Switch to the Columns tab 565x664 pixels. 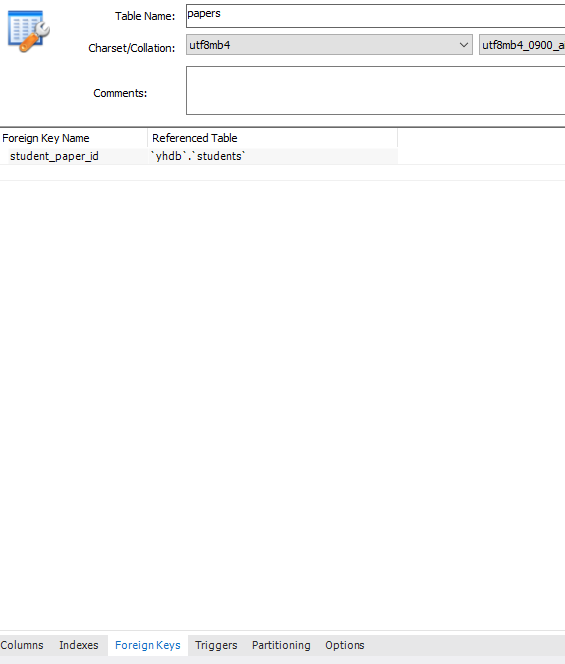coord(22,645)
